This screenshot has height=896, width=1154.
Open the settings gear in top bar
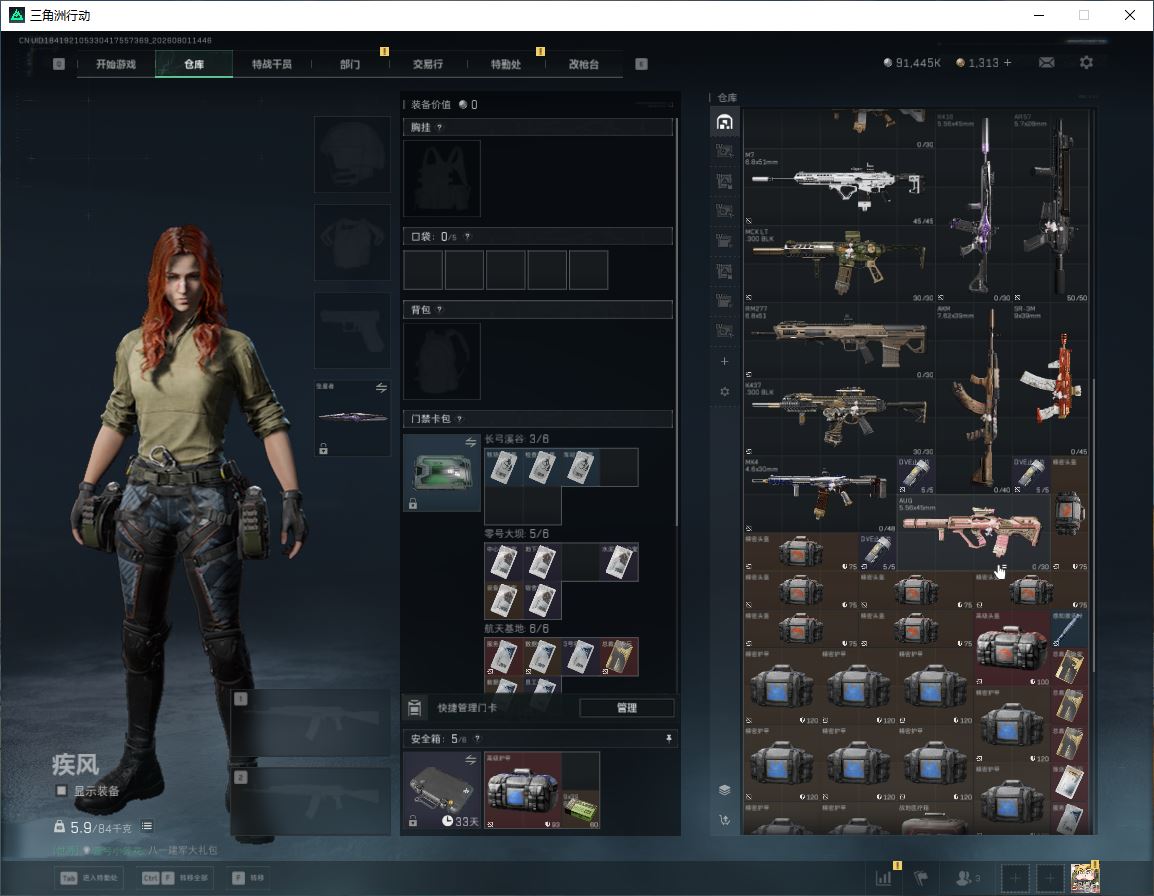(x=1086, y=63)
